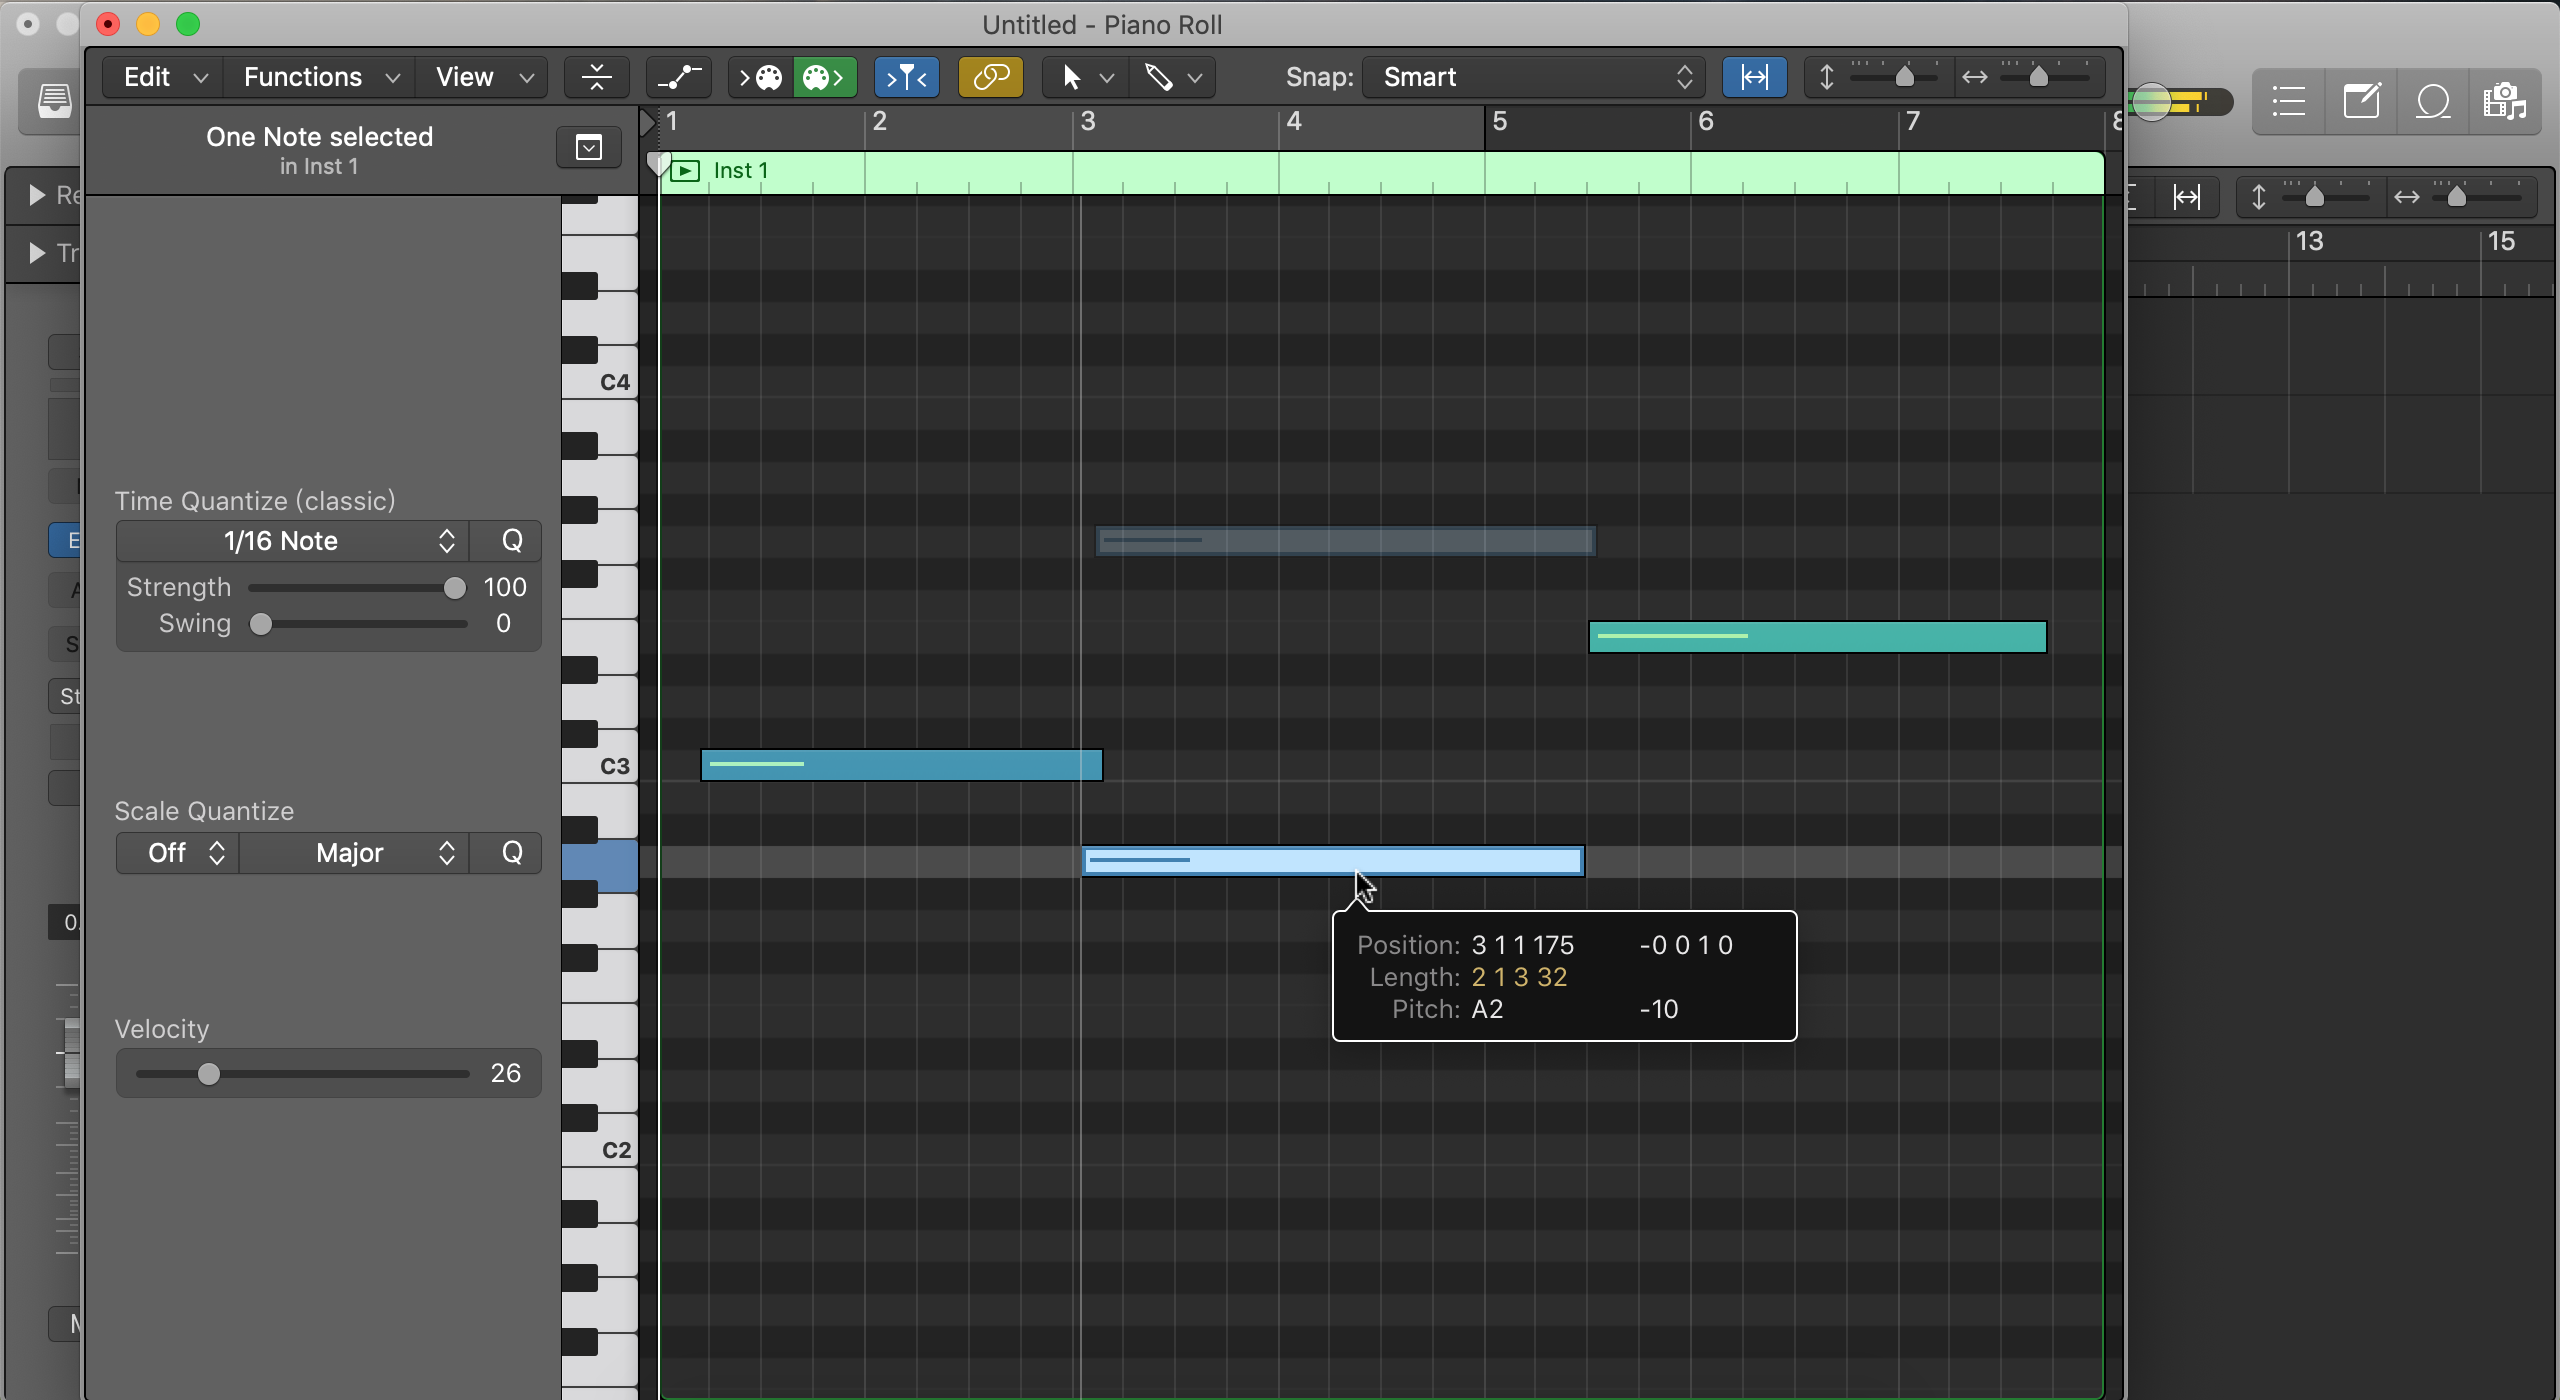Image resolution: width=2560 pixels, height=1400 pixels.
Task: Toggle the green MIDI Out button
Action: (x=825, y=77)
